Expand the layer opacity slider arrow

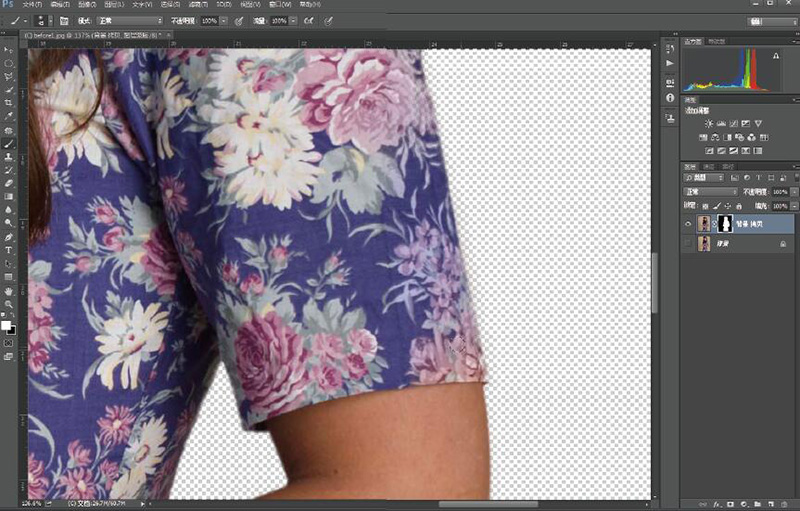793,191
